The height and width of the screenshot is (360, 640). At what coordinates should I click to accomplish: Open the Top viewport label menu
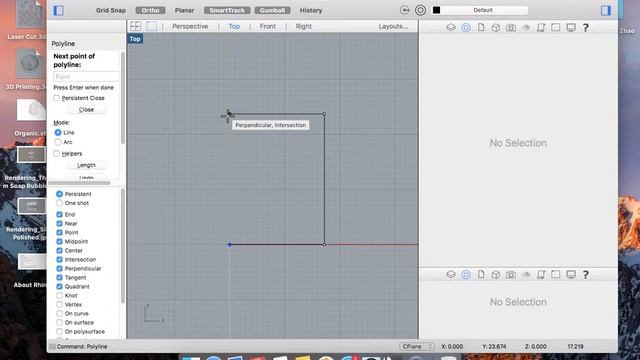[x=135, y=39]
